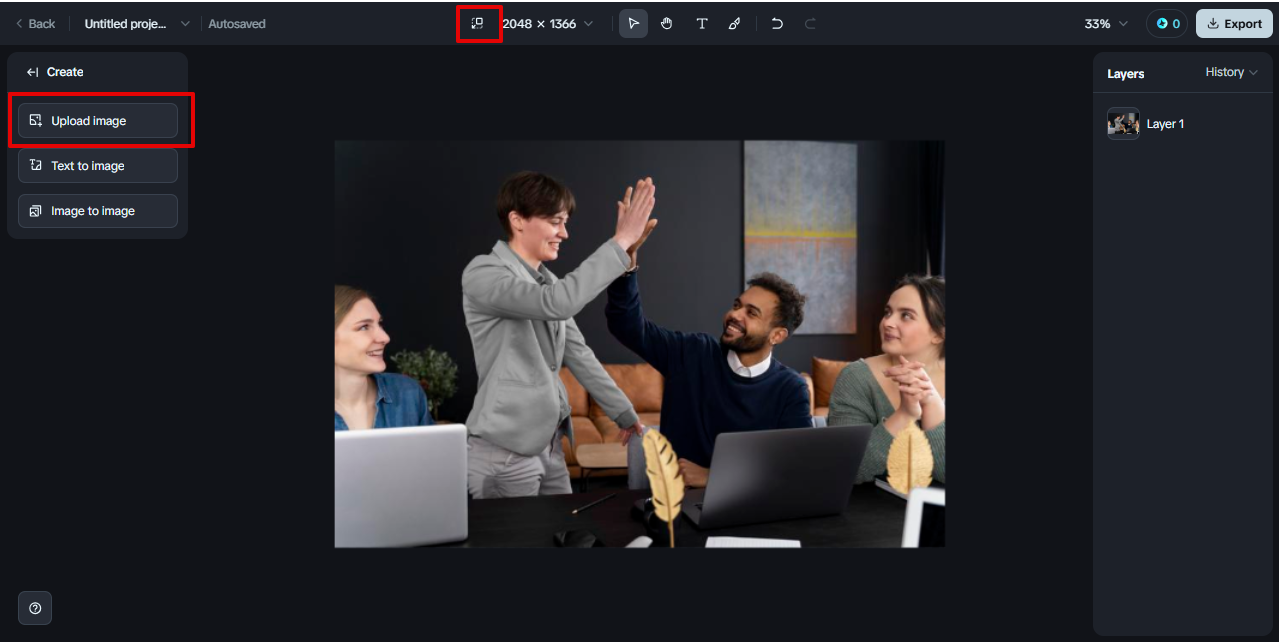Select the pointer selection tool
1279x642 pixels.
633,24
